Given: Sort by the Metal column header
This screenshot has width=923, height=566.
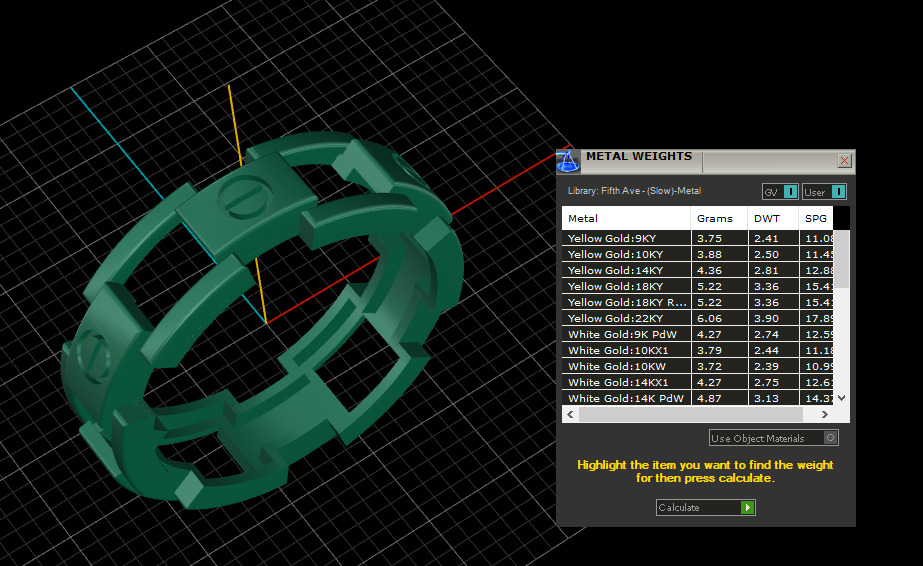Looking at the screenshot, I should (626, 218).
